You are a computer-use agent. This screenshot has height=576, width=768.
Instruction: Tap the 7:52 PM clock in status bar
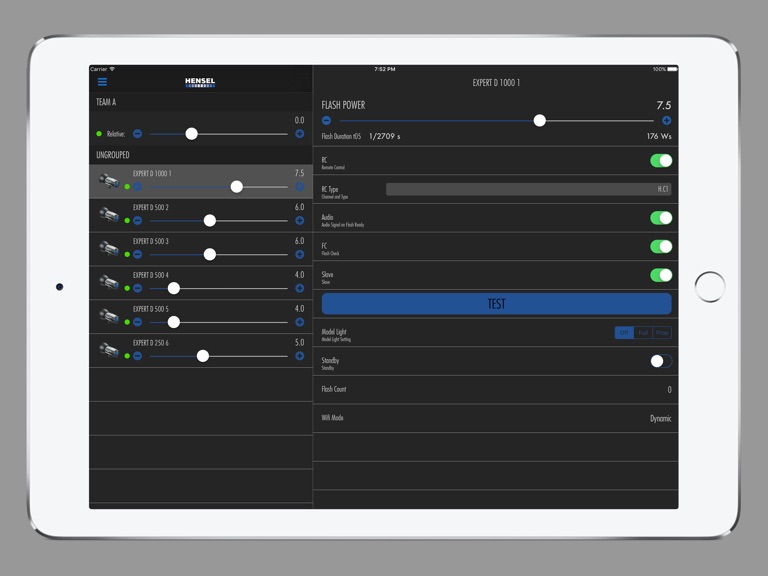point(384,69)
